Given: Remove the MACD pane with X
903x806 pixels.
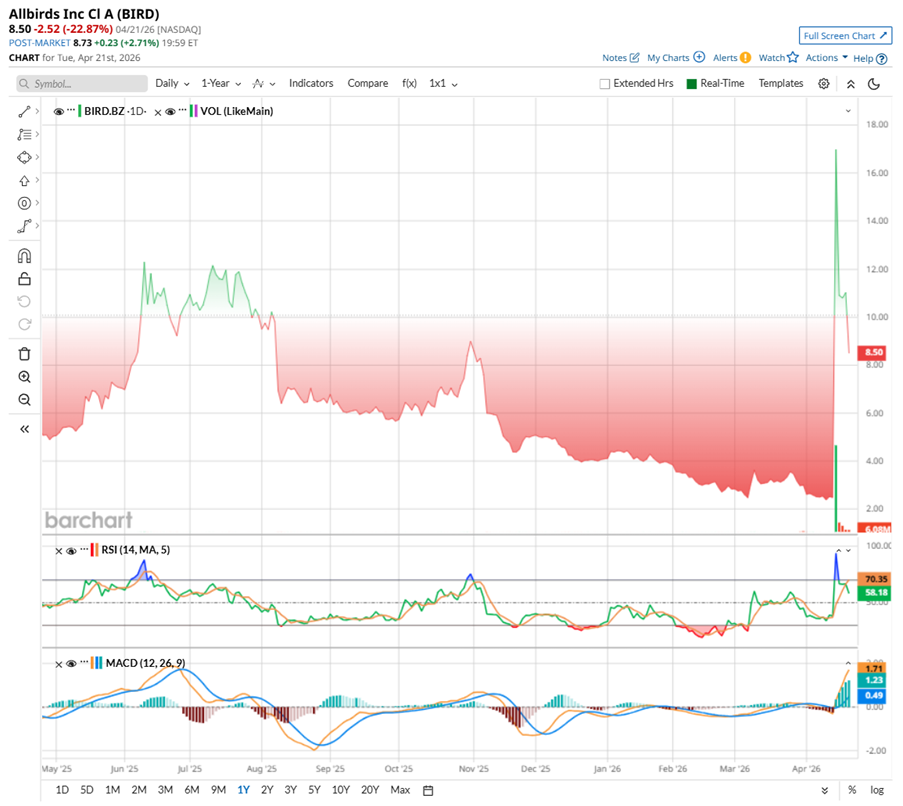Looking at the screenshot, I should [x=58, y=664].
